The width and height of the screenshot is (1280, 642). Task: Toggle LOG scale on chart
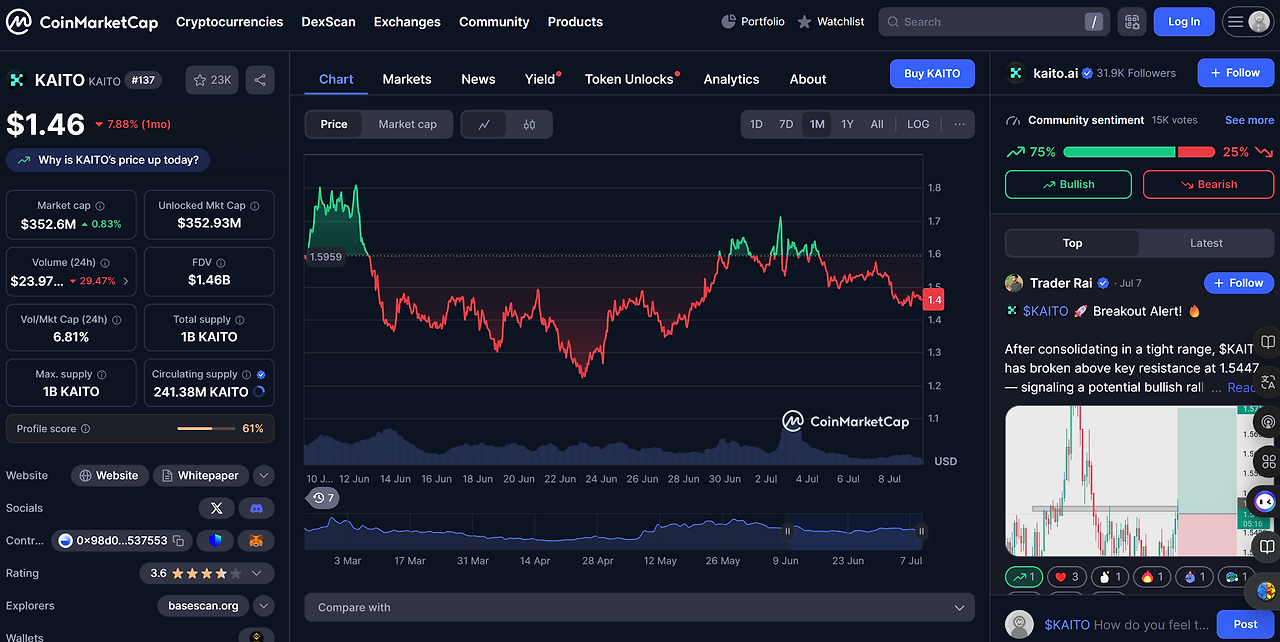[918, 124]
